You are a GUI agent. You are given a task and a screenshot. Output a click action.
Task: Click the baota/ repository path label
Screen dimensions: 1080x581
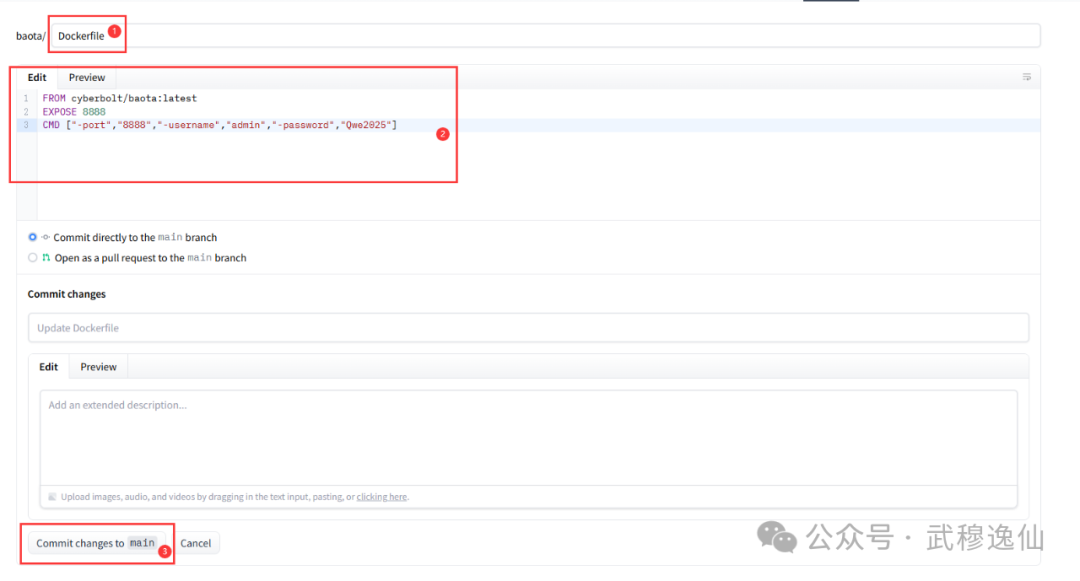pos(31,36)
